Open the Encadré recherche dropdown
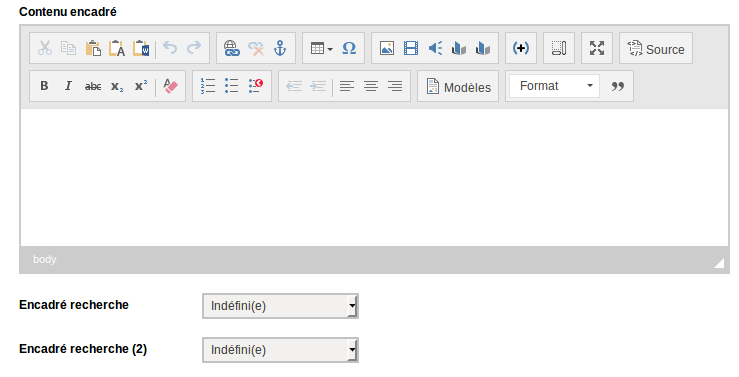 pos(280,306)
